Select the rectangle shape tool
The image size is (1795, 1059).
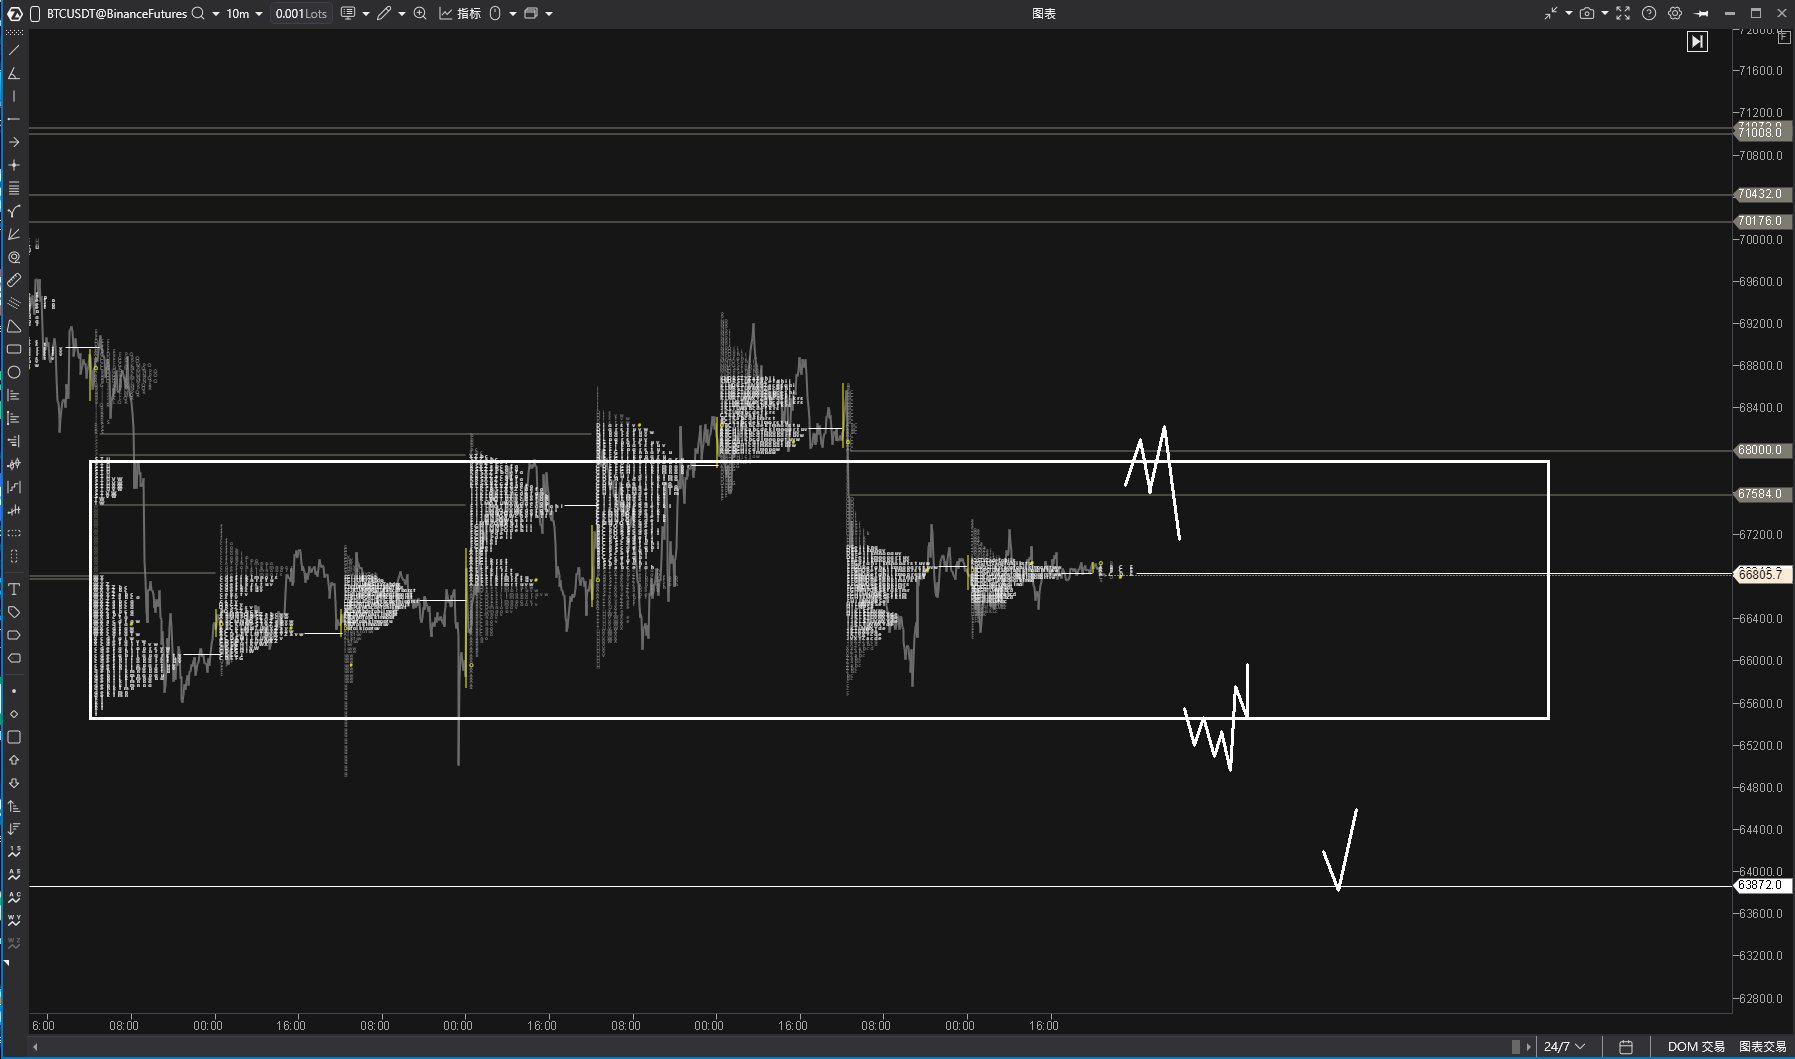coord(14,349)
